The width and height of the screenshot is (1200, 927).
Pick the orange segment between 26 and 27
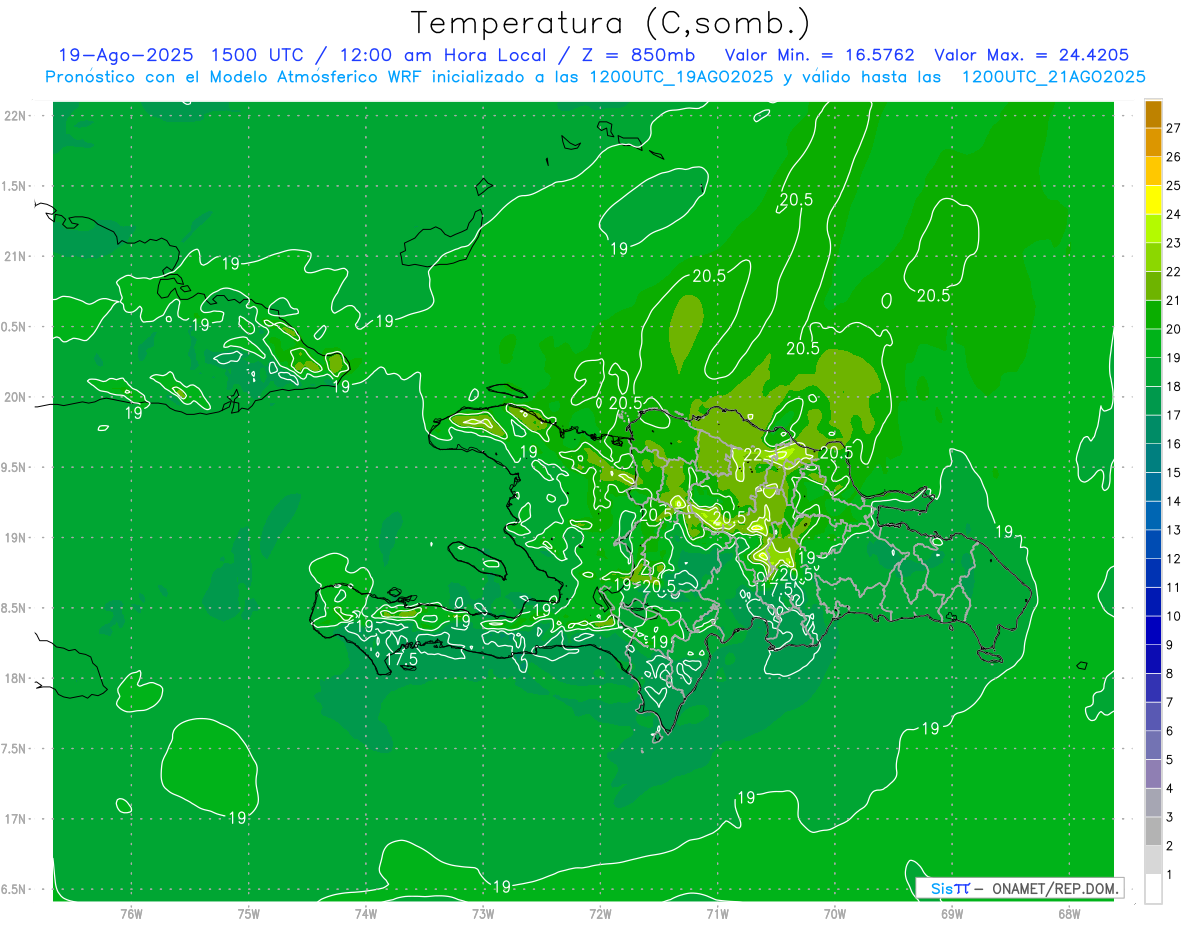(1153, 142)
